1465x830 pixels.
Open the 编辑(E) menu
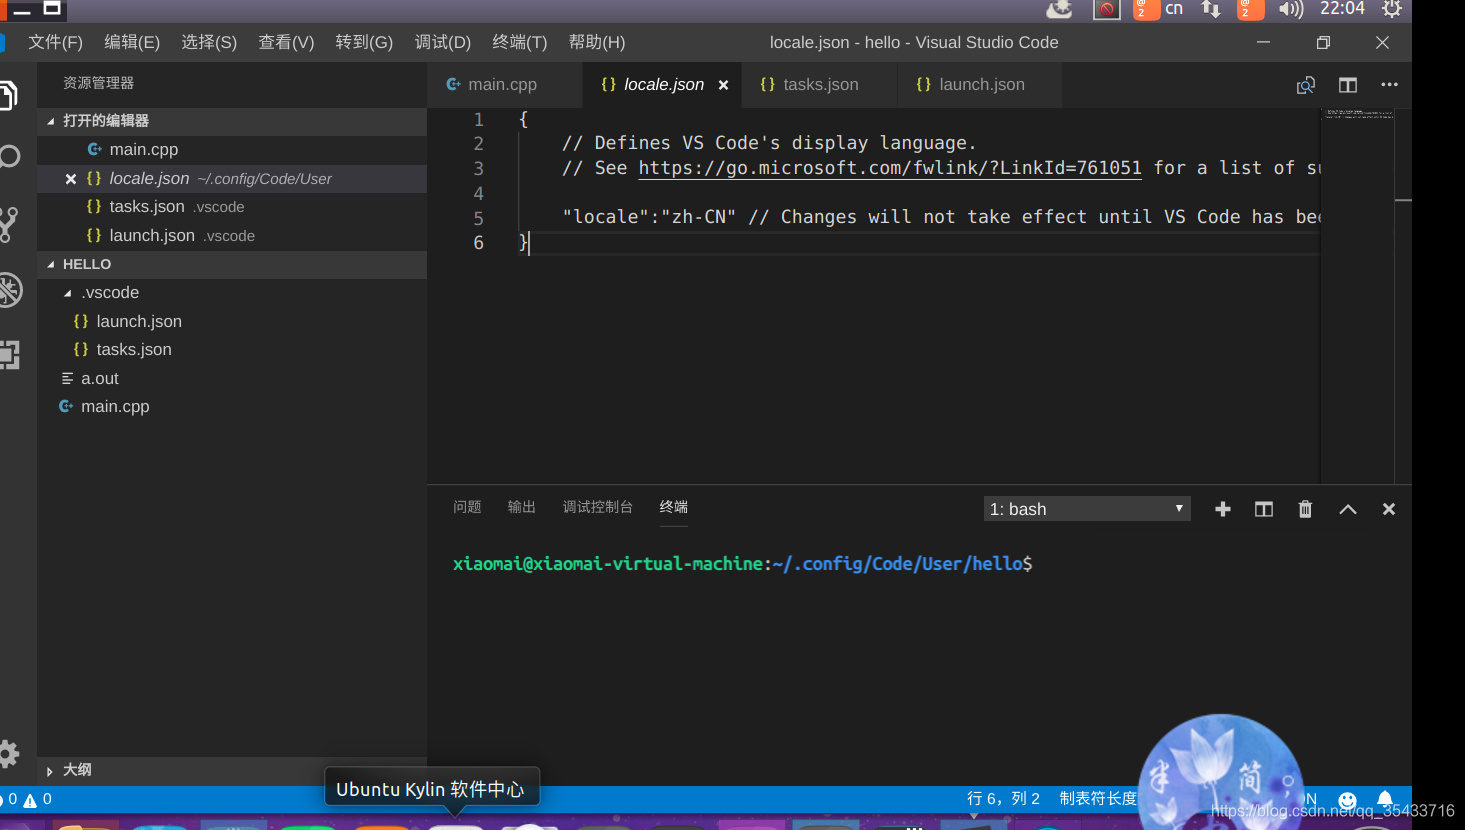click(x=132, y=42)
